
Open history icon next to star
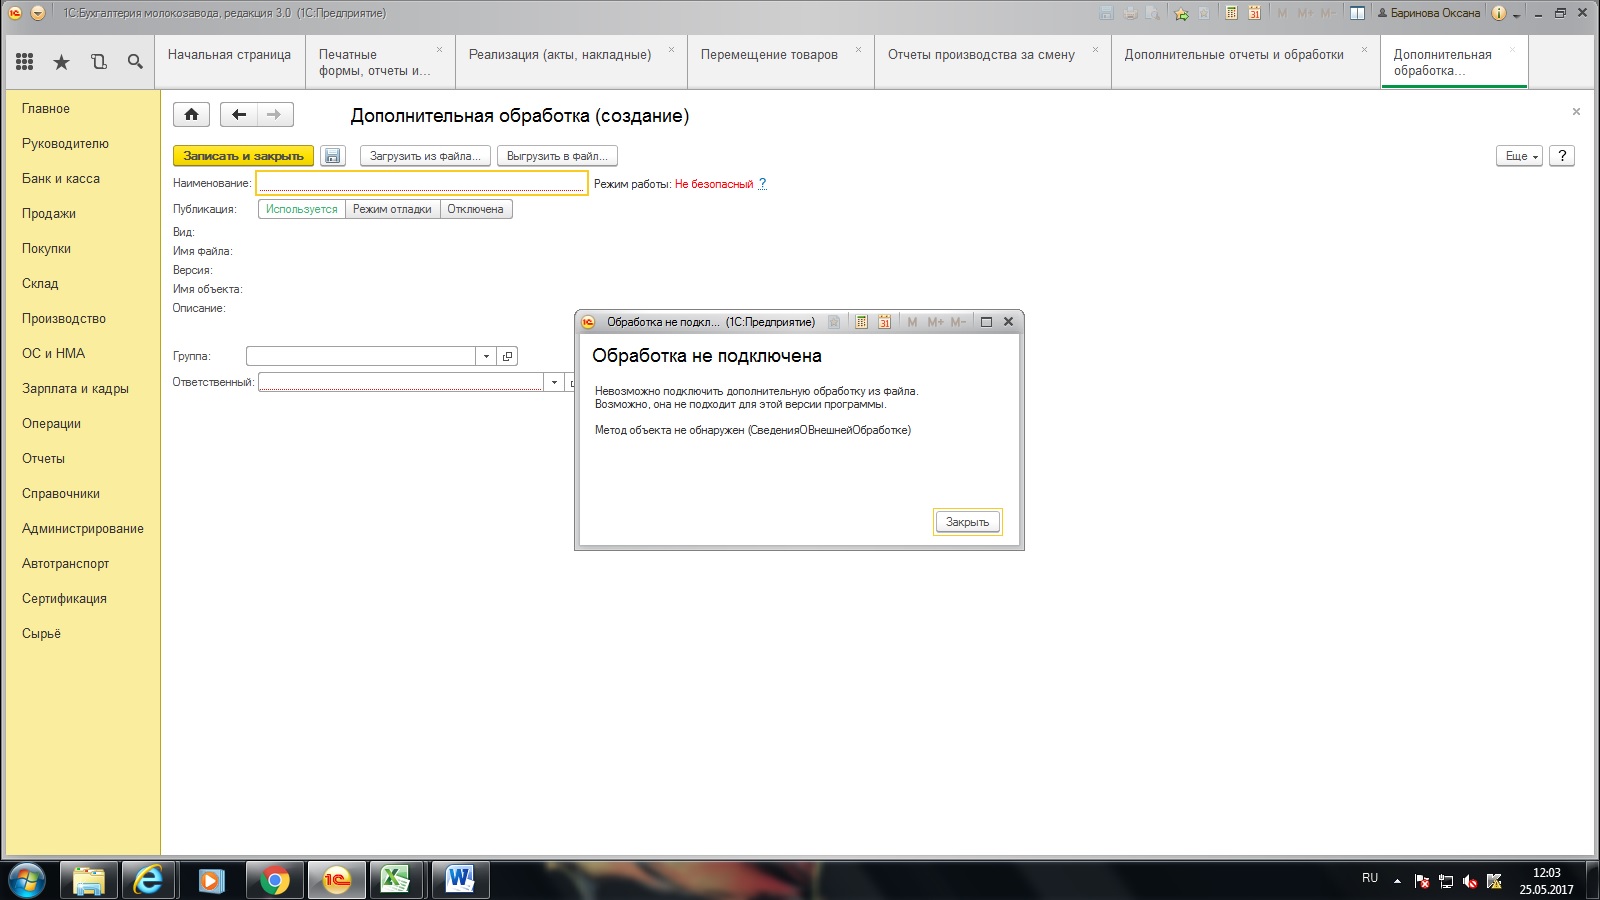pyautogui.click(x=98, y=62)
